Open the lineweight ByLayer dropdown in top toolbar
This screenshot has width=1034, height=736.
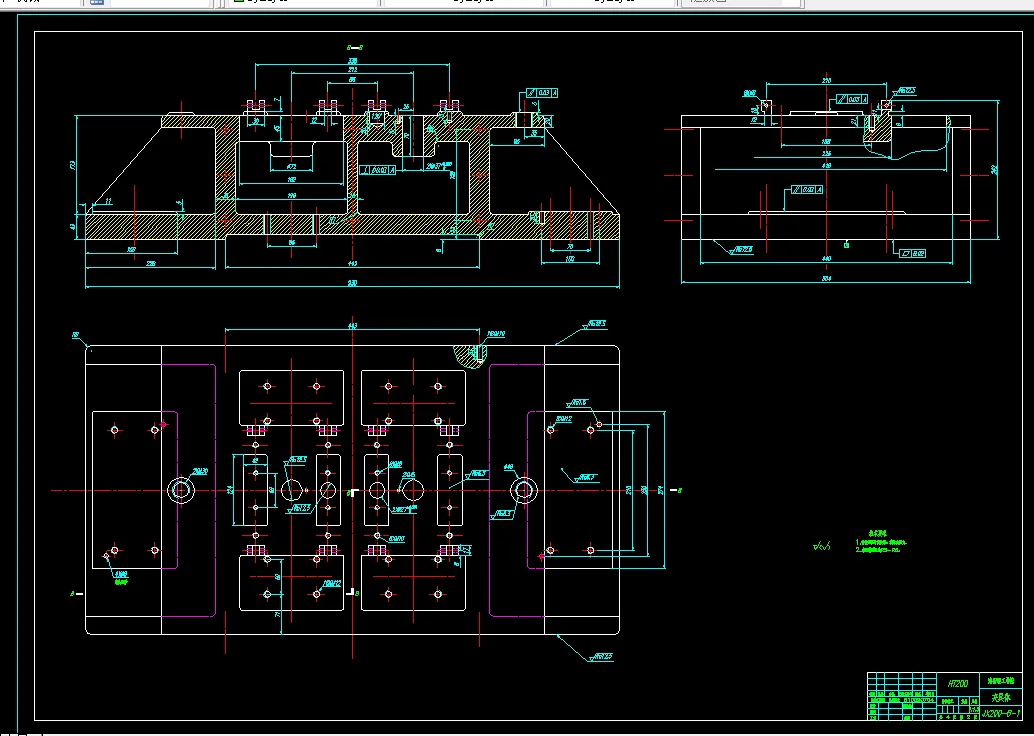pos(613,2)
